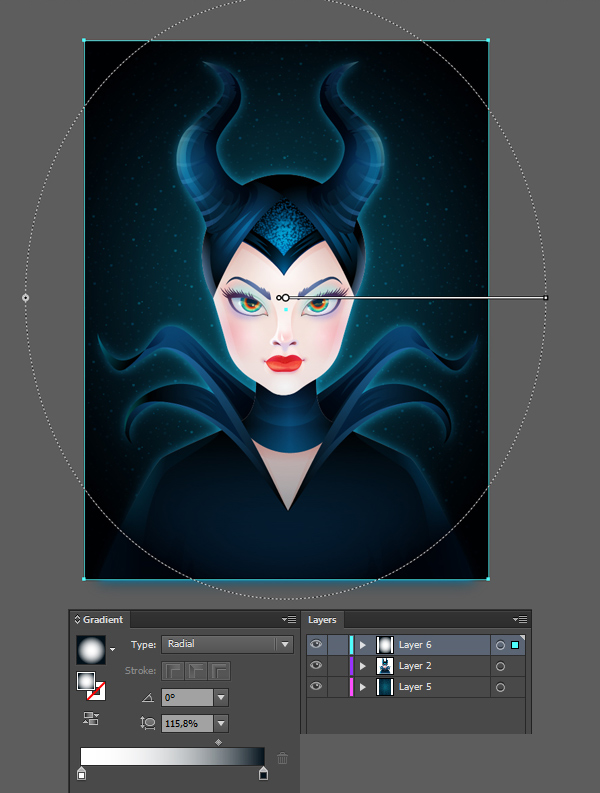Open the aspect ratio dropdown arrow
Viewport: 600px width, 793px height.
[x=221, y=723]
